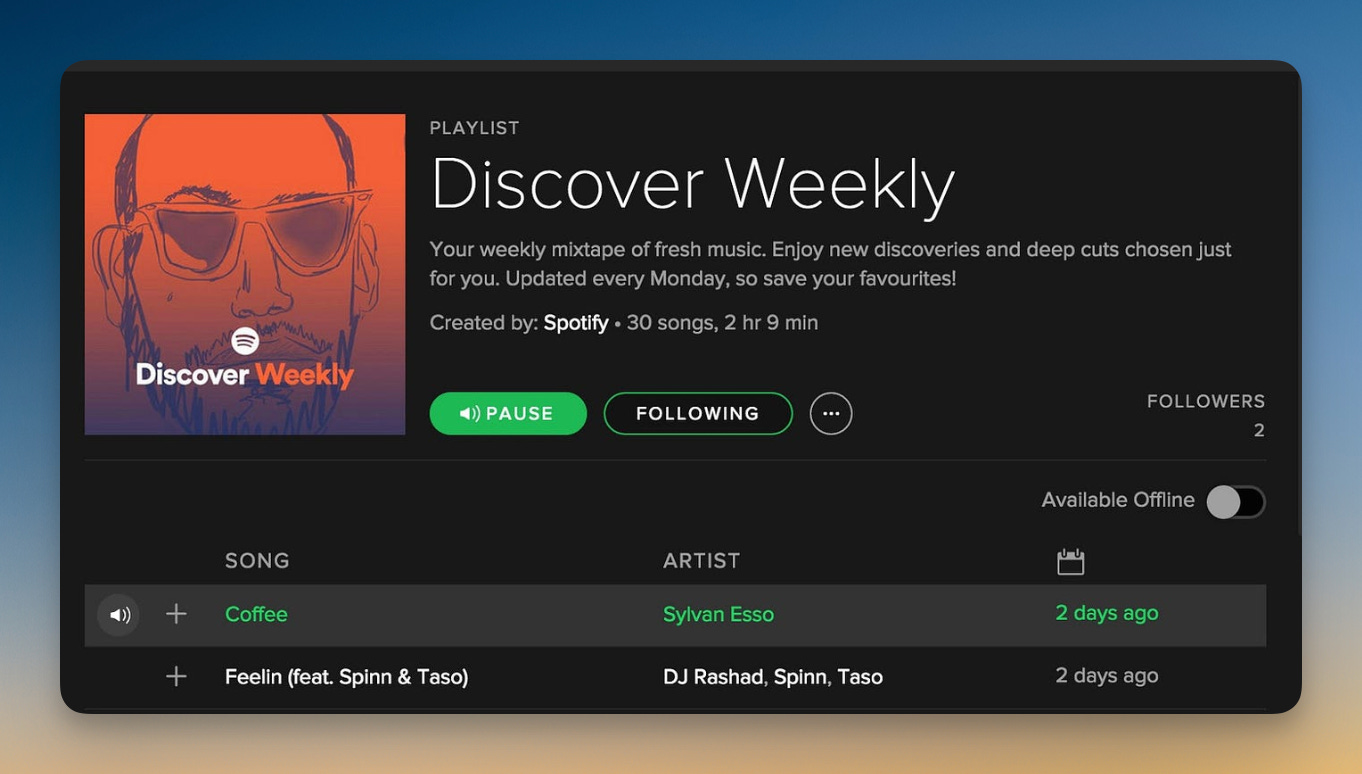Viewport: 1362px width, 774px height.
Task: Open the Spinn artist link
Action: click(799, 677)
